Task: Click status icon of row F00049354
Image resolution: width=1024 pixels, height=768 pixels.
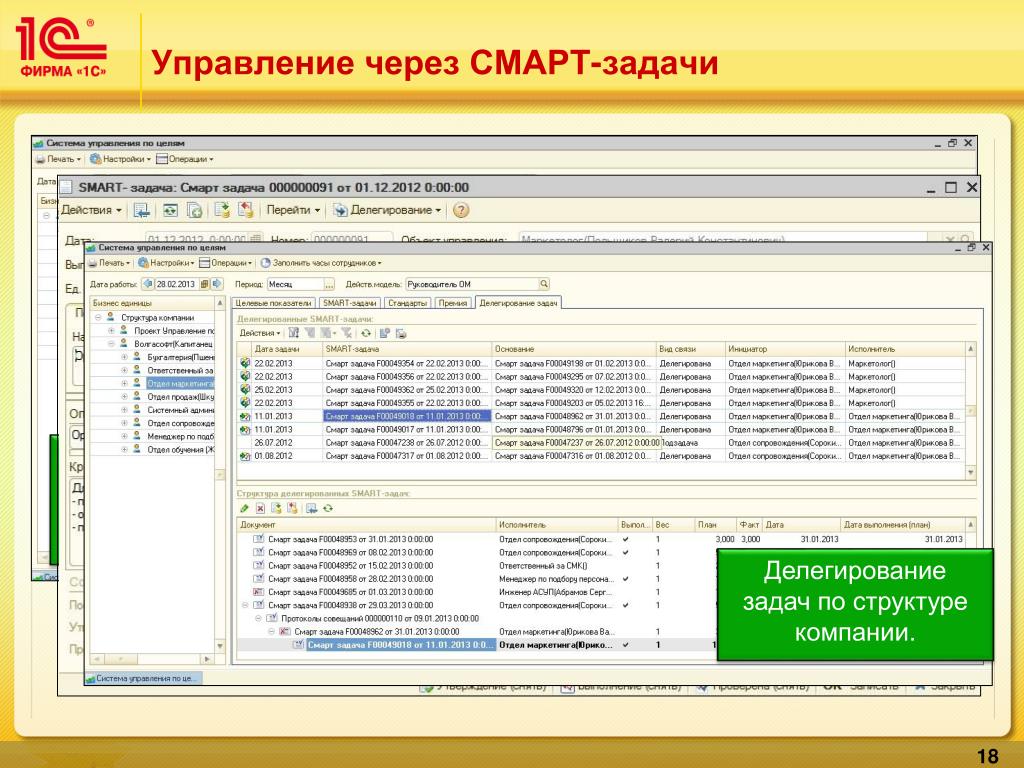Action: 245,363
